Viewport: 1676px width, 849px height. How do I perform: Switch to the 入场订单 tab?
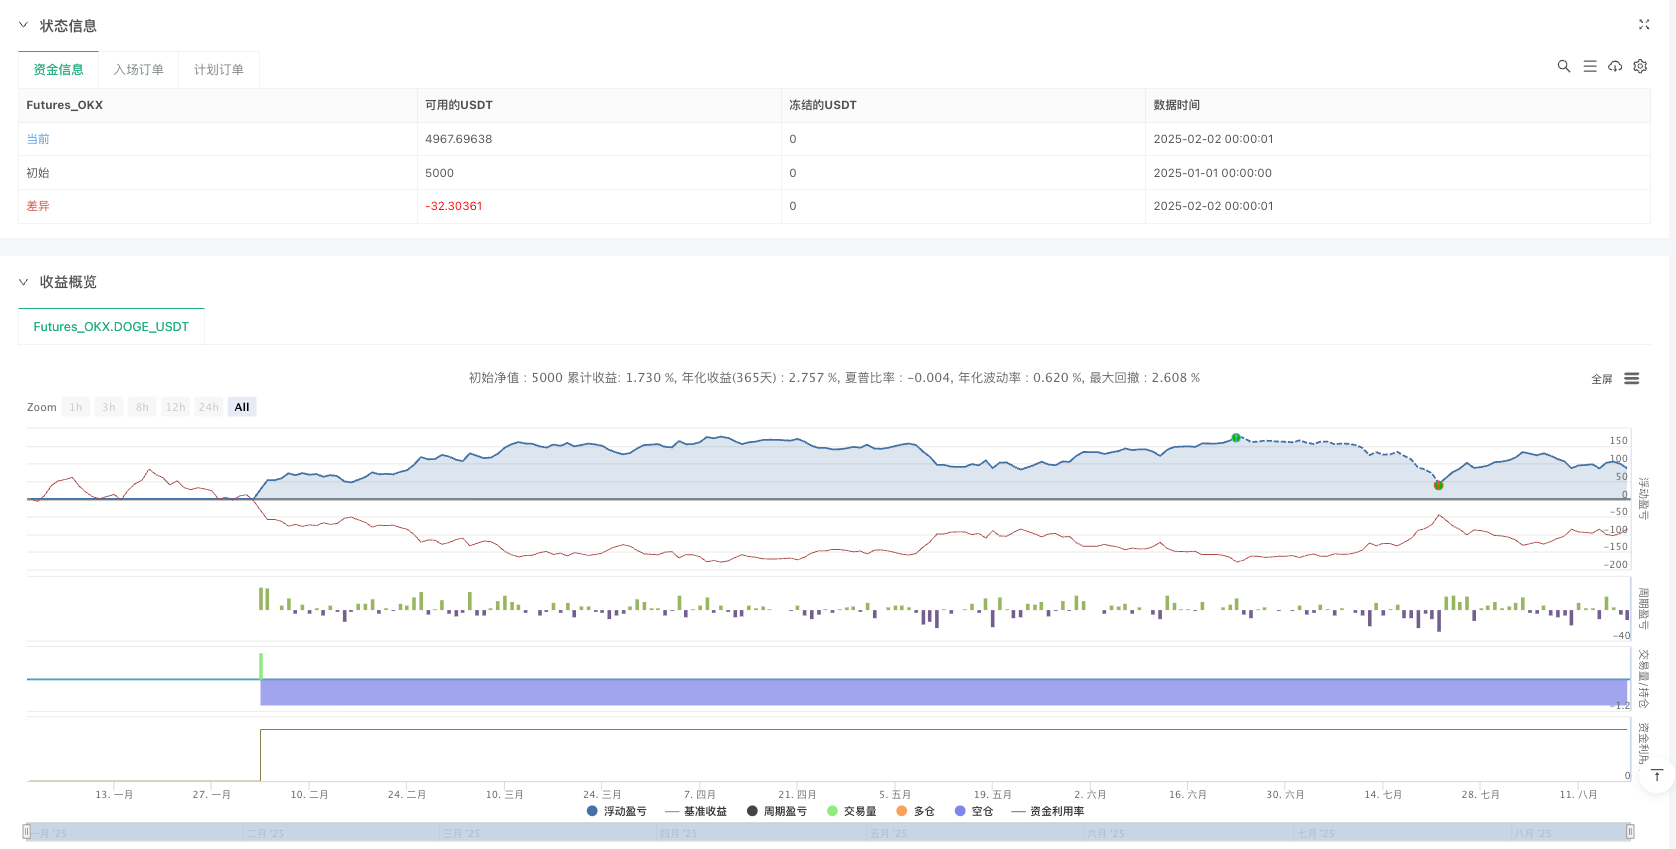click(138, 70)
